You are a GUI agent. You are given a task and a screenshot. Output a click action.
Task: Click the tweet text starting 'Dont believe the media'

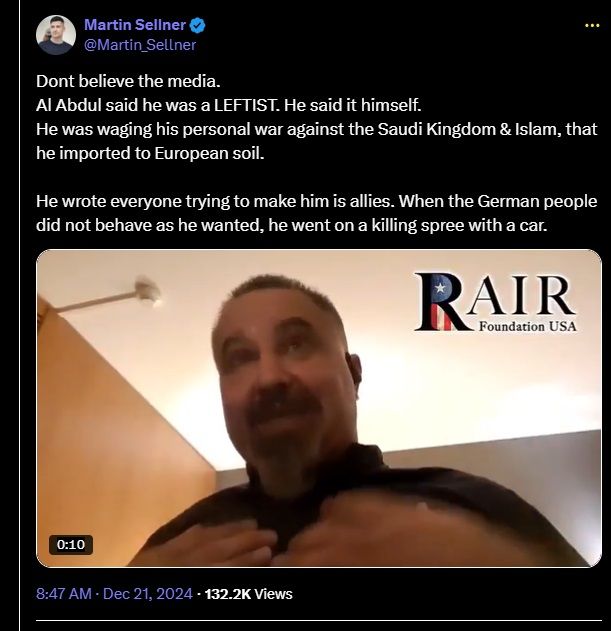[x=128, y=81]
